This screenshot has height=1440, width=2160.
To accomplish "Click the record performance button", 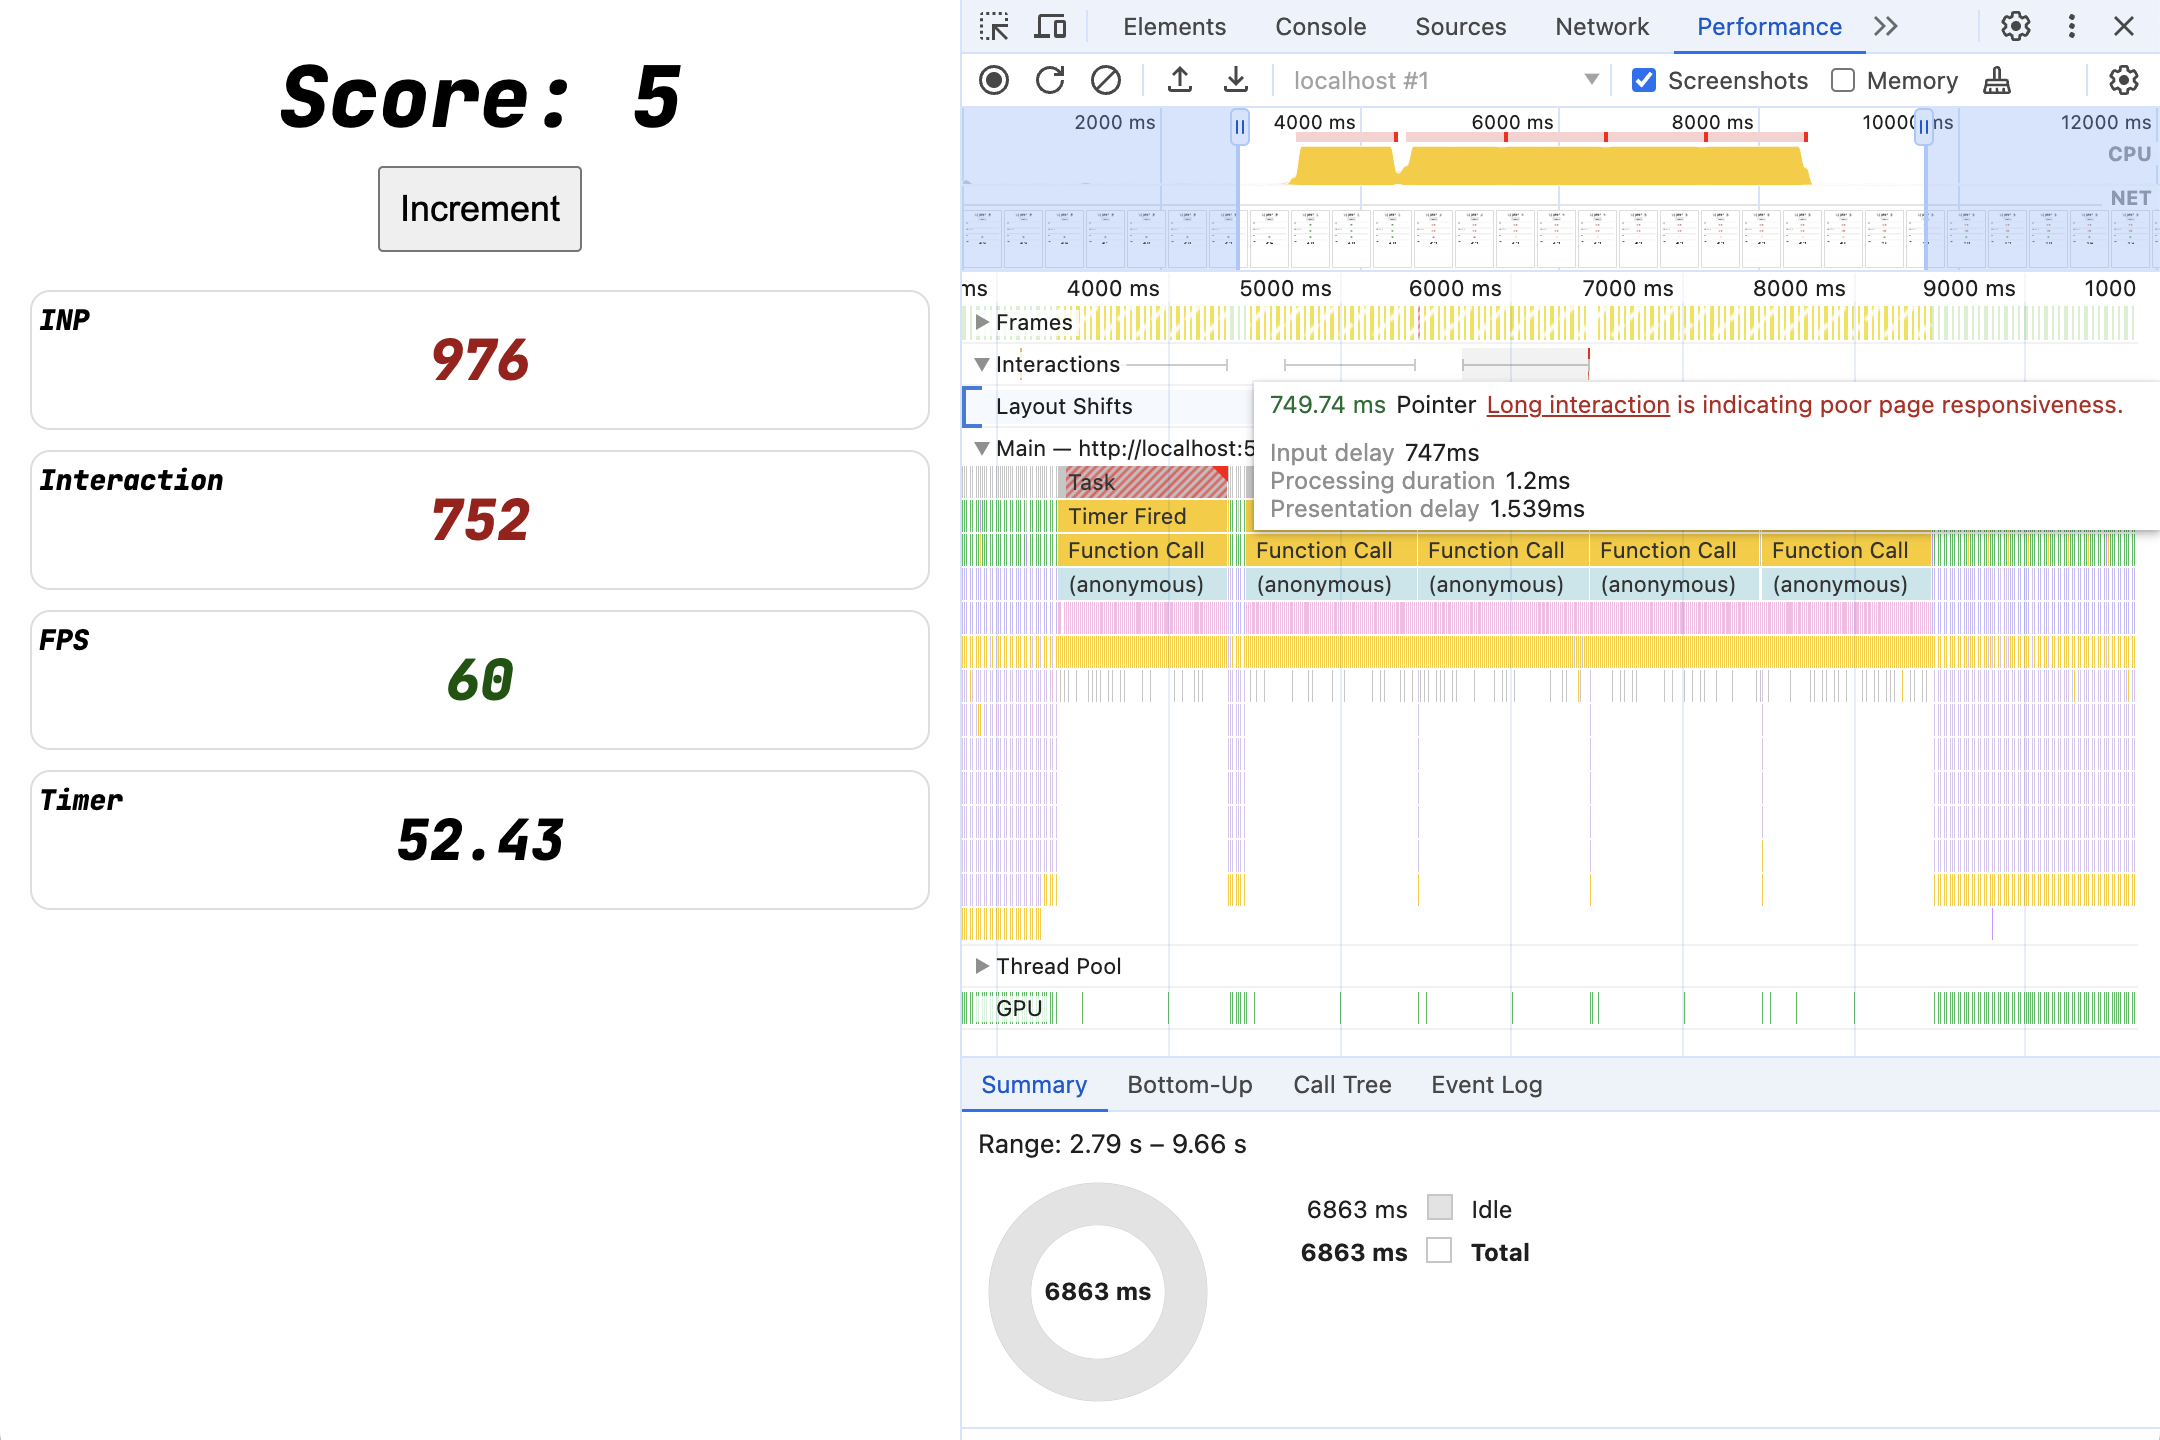I will 993,79.
